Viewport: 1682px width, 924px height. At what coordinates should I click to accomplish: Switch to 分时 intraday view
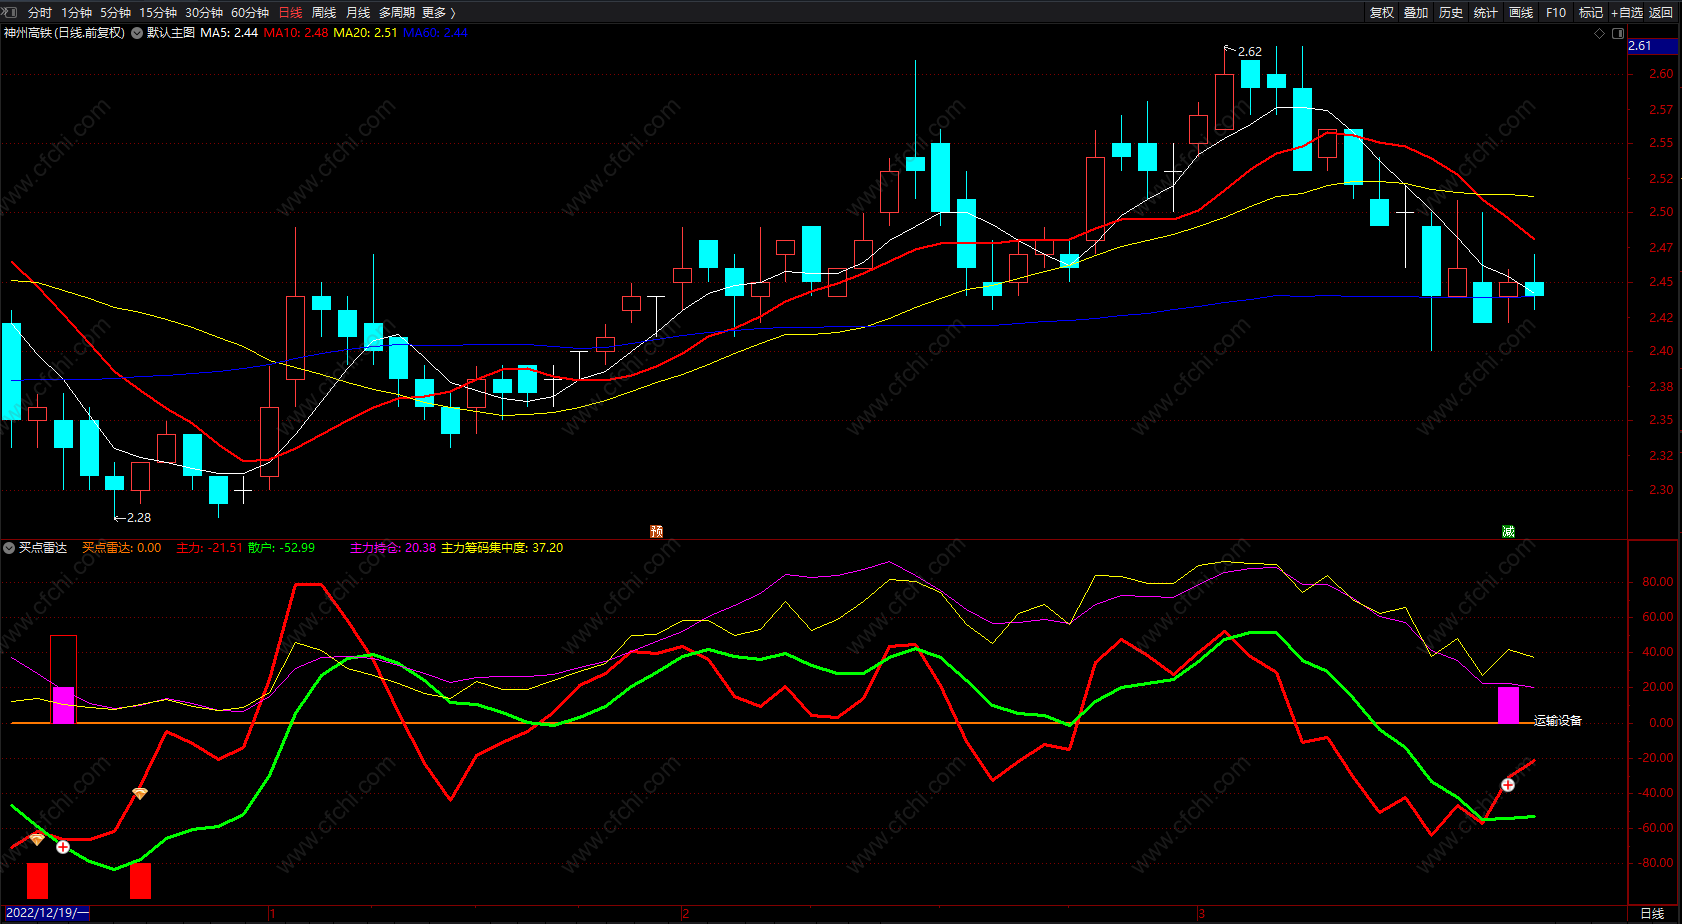coord(40,13)
